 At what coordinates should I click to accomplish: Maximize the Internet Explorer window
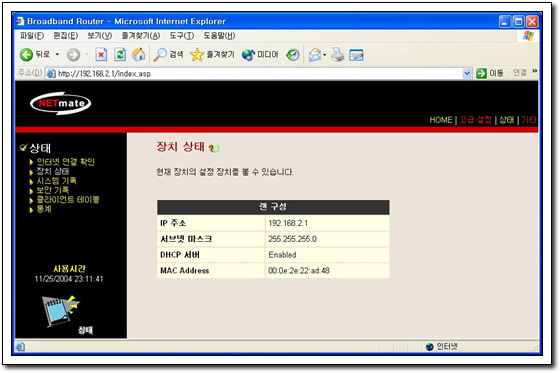(x=519, y=22)
